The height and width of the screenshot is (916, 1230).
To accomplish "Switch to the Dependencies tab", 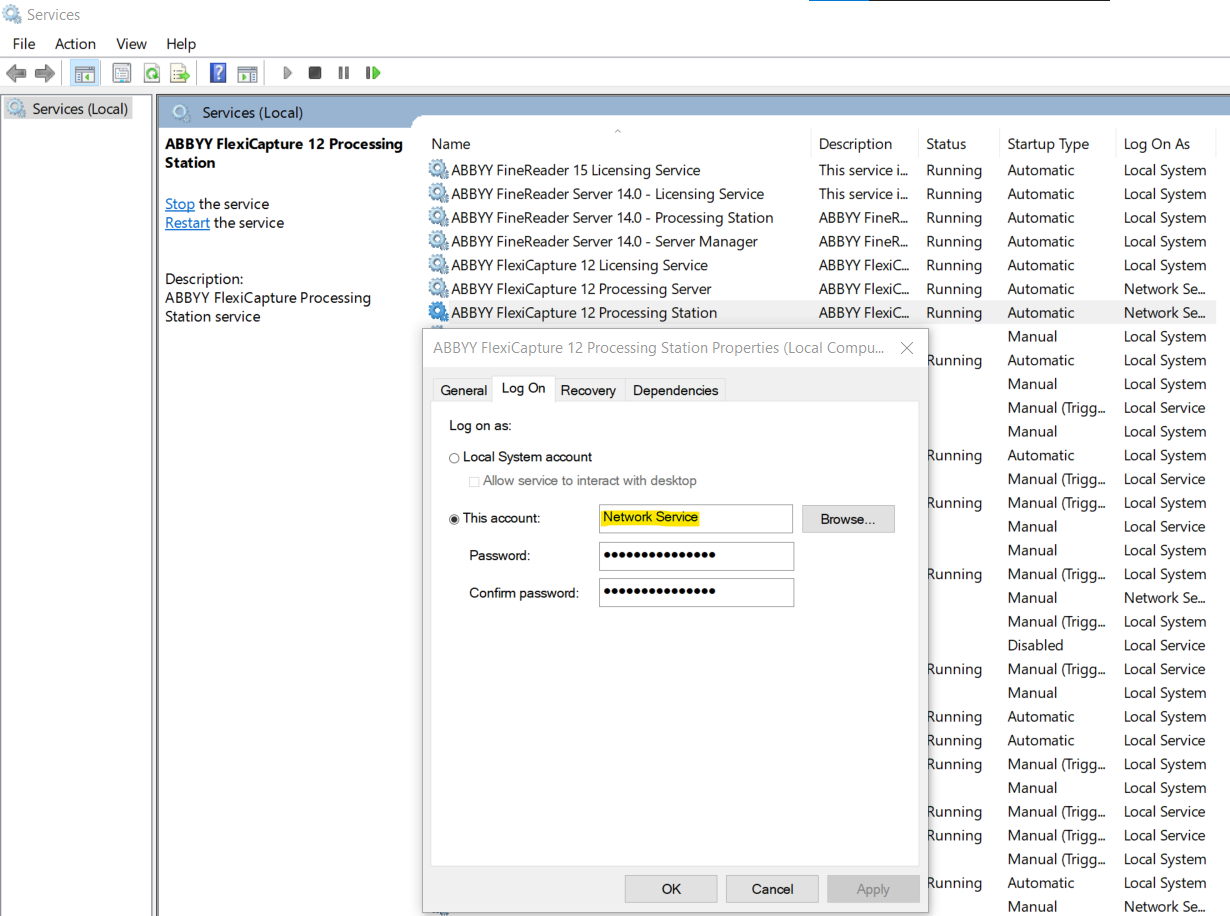I will [675, 390].
